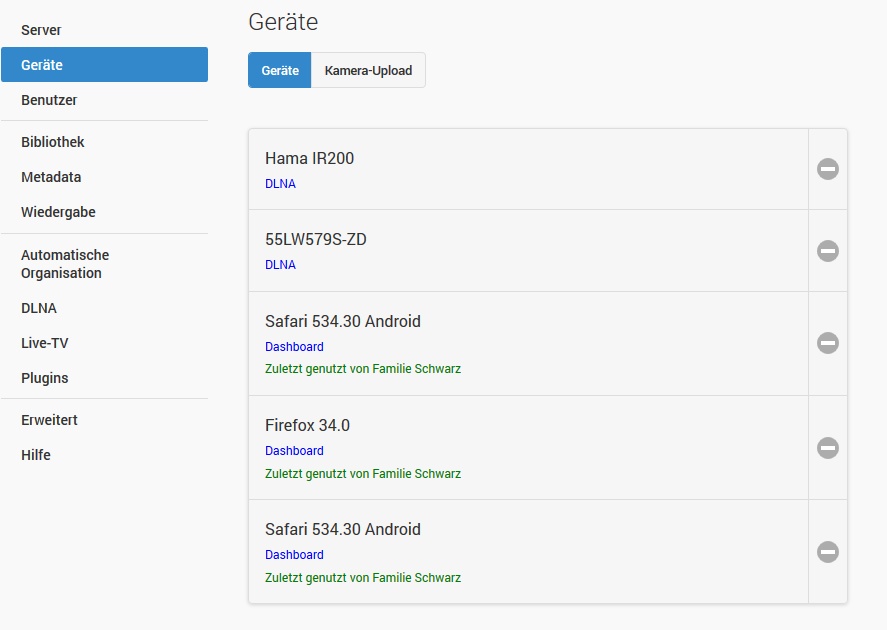Remove the first Safari 534.30 Android device
Image resolution: width=887 pixels, height=630 pixels.
(827, 343)
